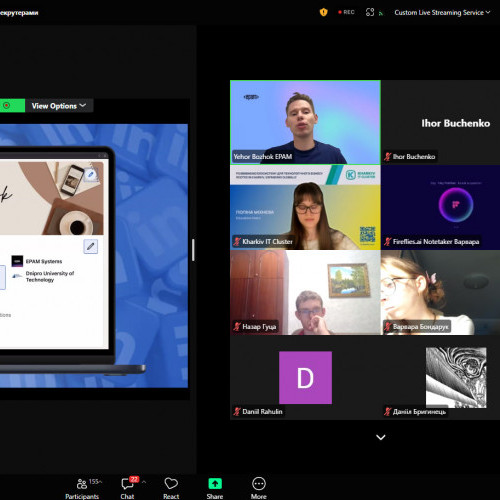Select the Kharkiv IT Cluster video tile

305,207
